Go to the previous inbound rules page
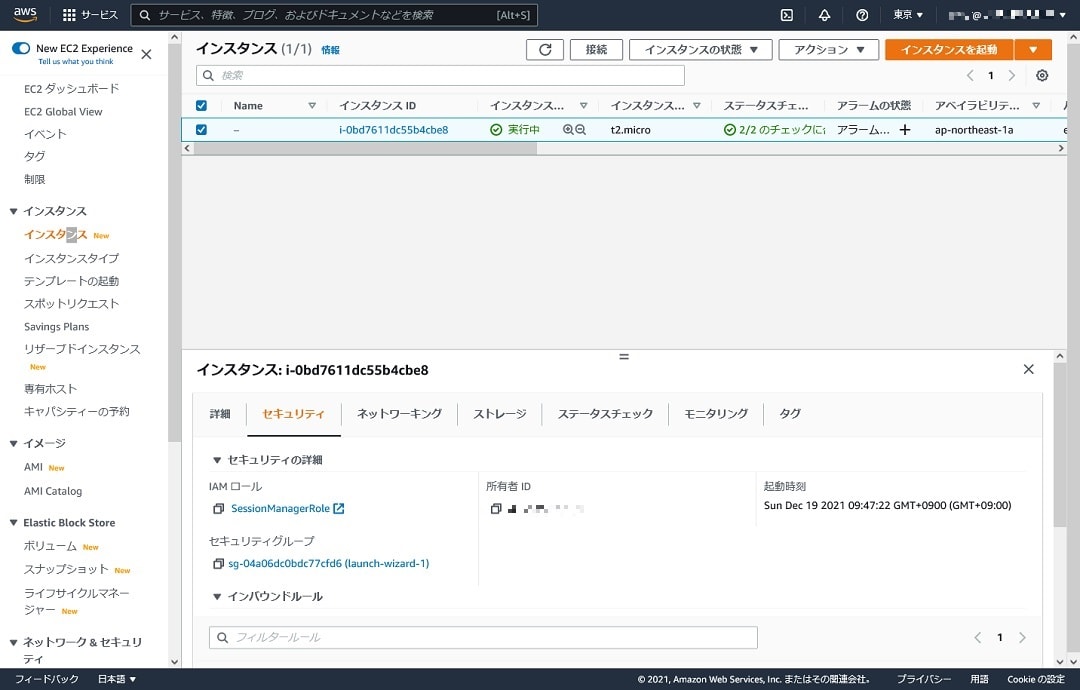Image resolution: width=1080 pixels, height=690 pixels. point(977,638)
